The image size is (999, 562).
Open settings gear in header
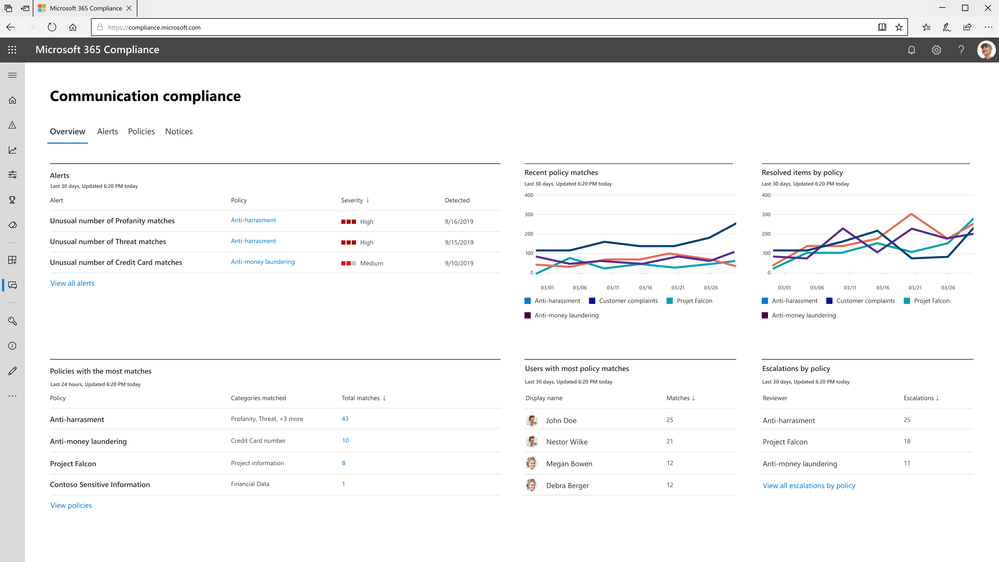pyautogui.click(x=936, y=50)
